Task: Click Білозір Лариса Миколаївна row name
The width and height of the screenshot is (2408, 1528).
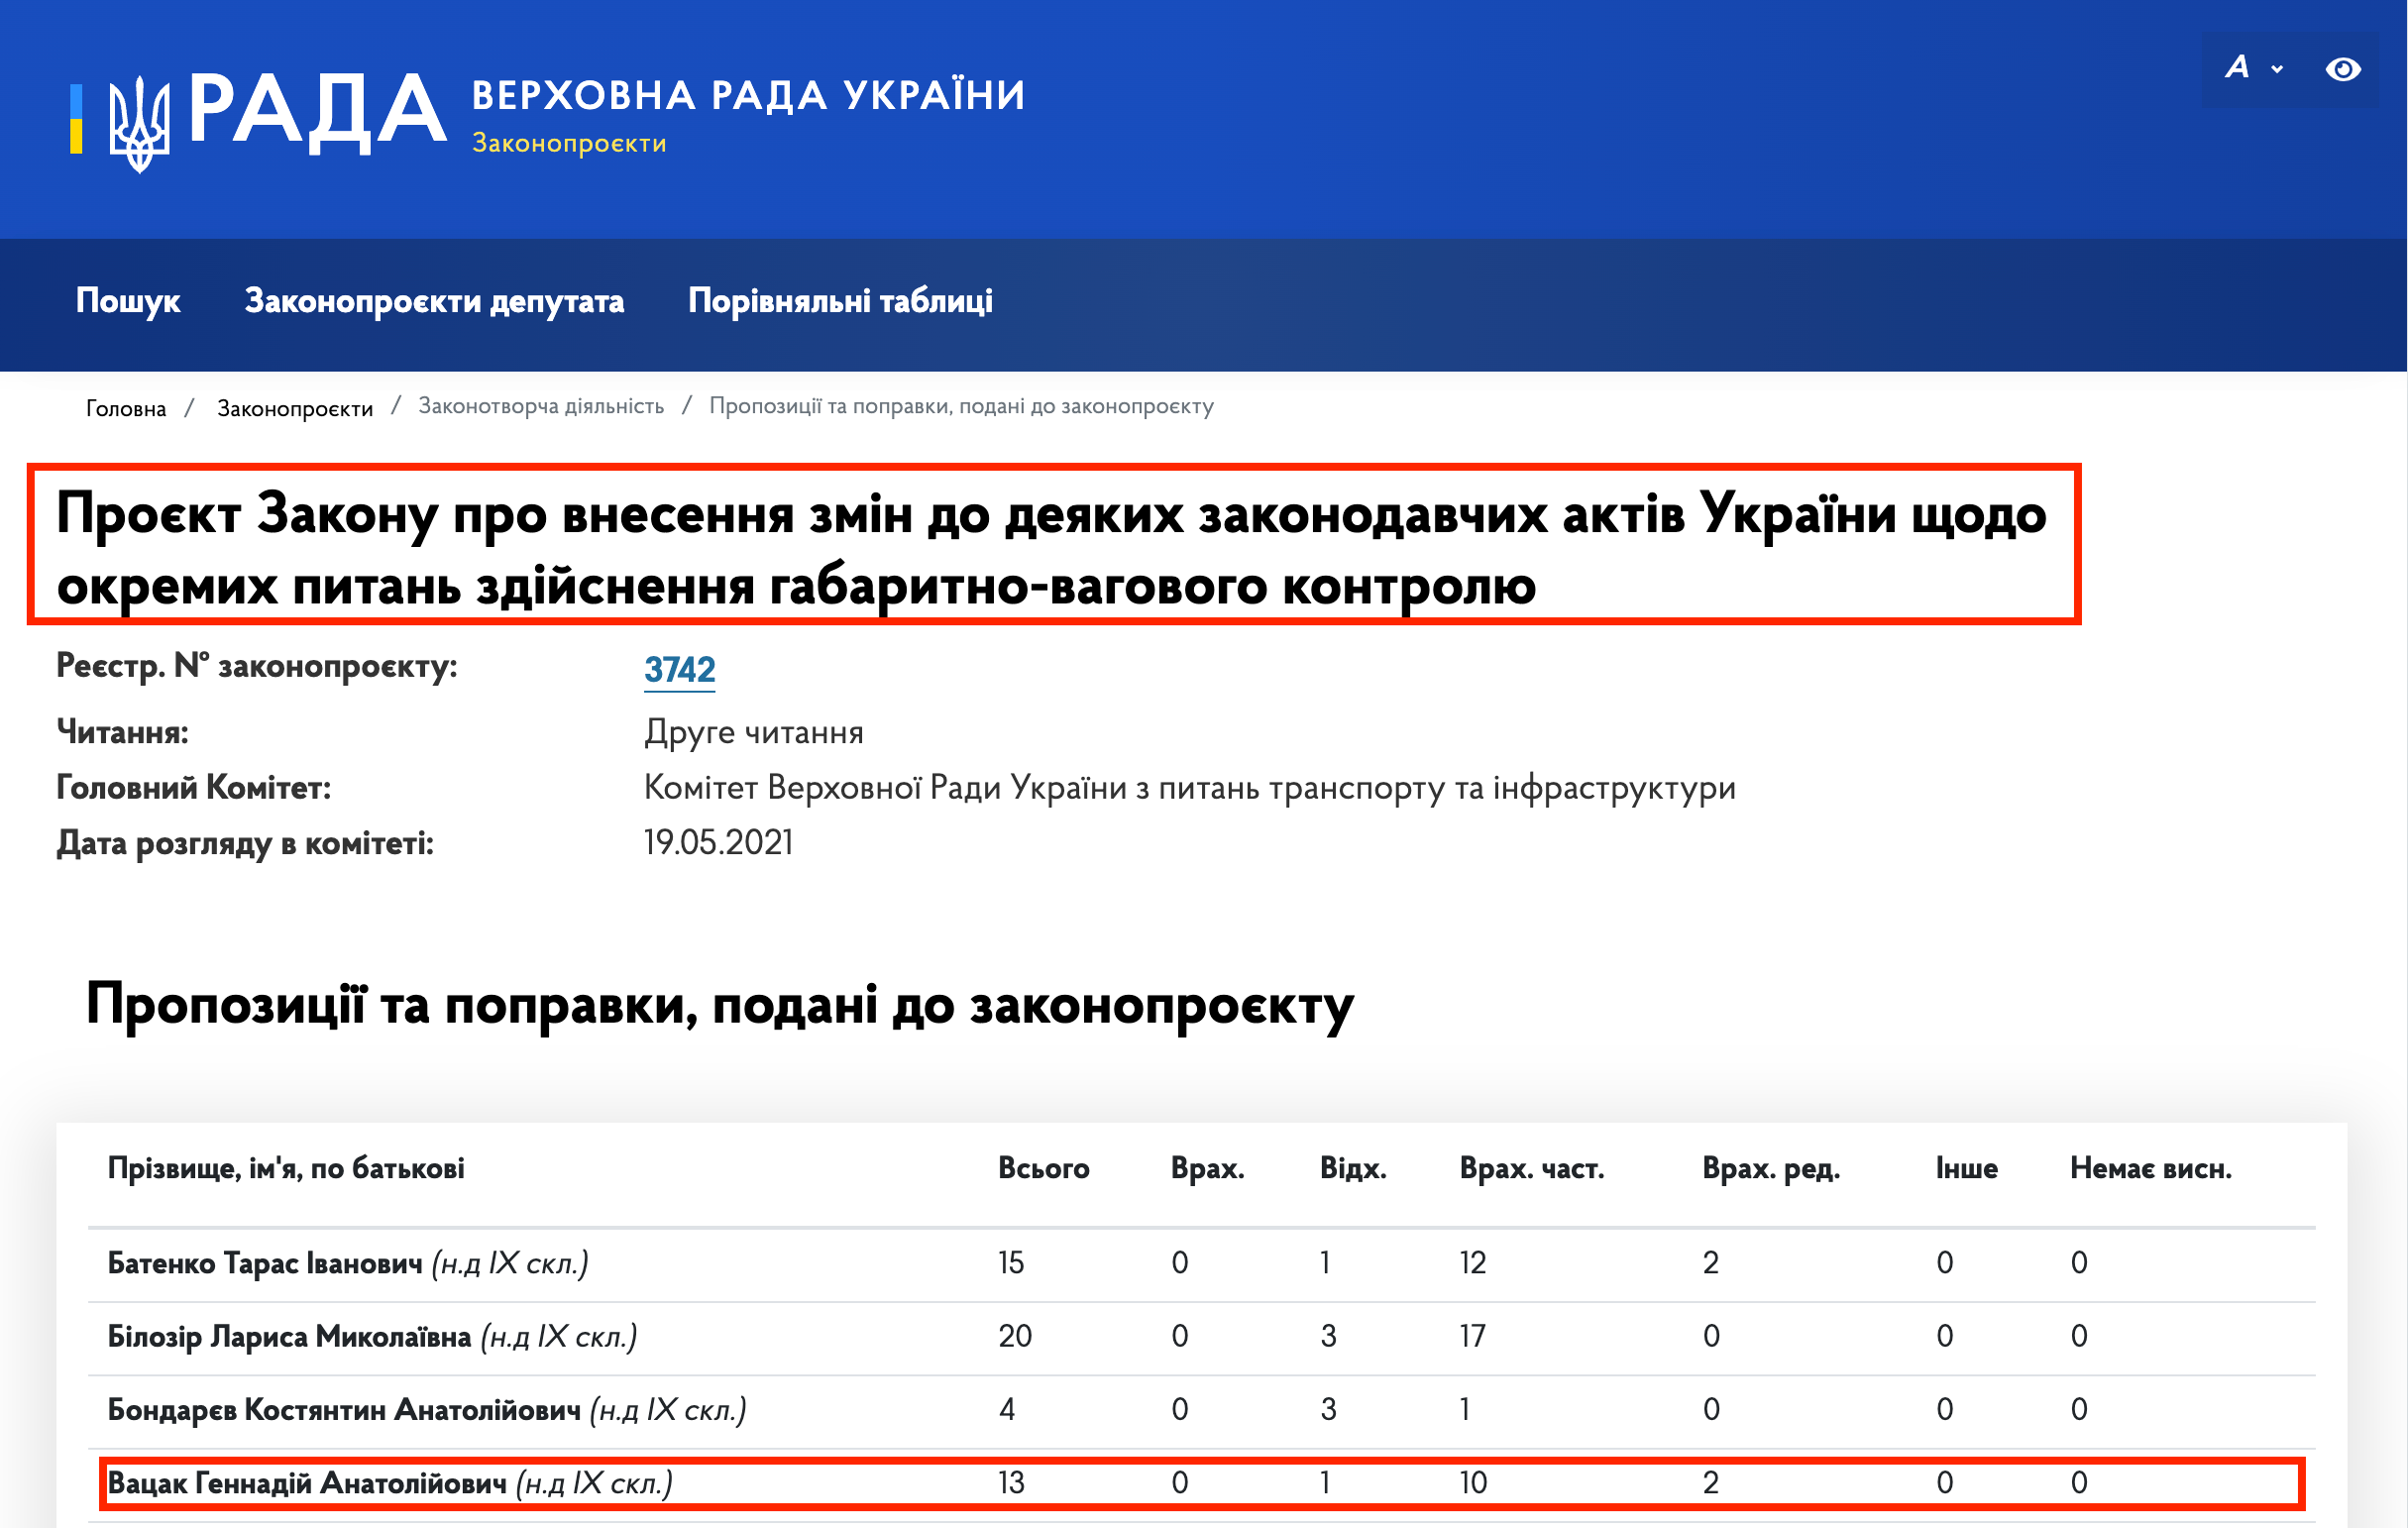Action: (289, 1336)
